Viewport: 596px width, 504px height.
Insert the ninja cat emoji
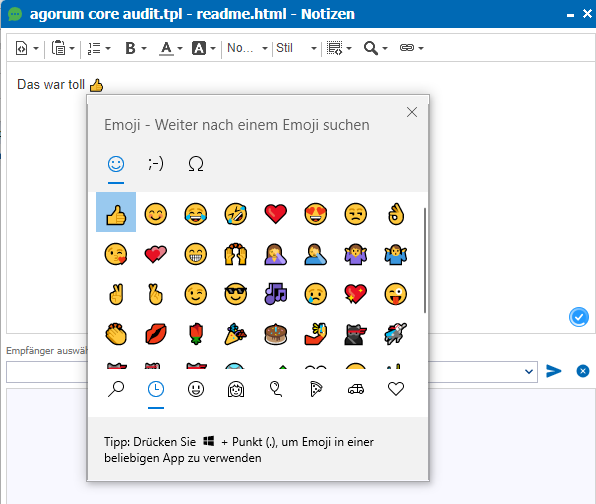[356, 334]
